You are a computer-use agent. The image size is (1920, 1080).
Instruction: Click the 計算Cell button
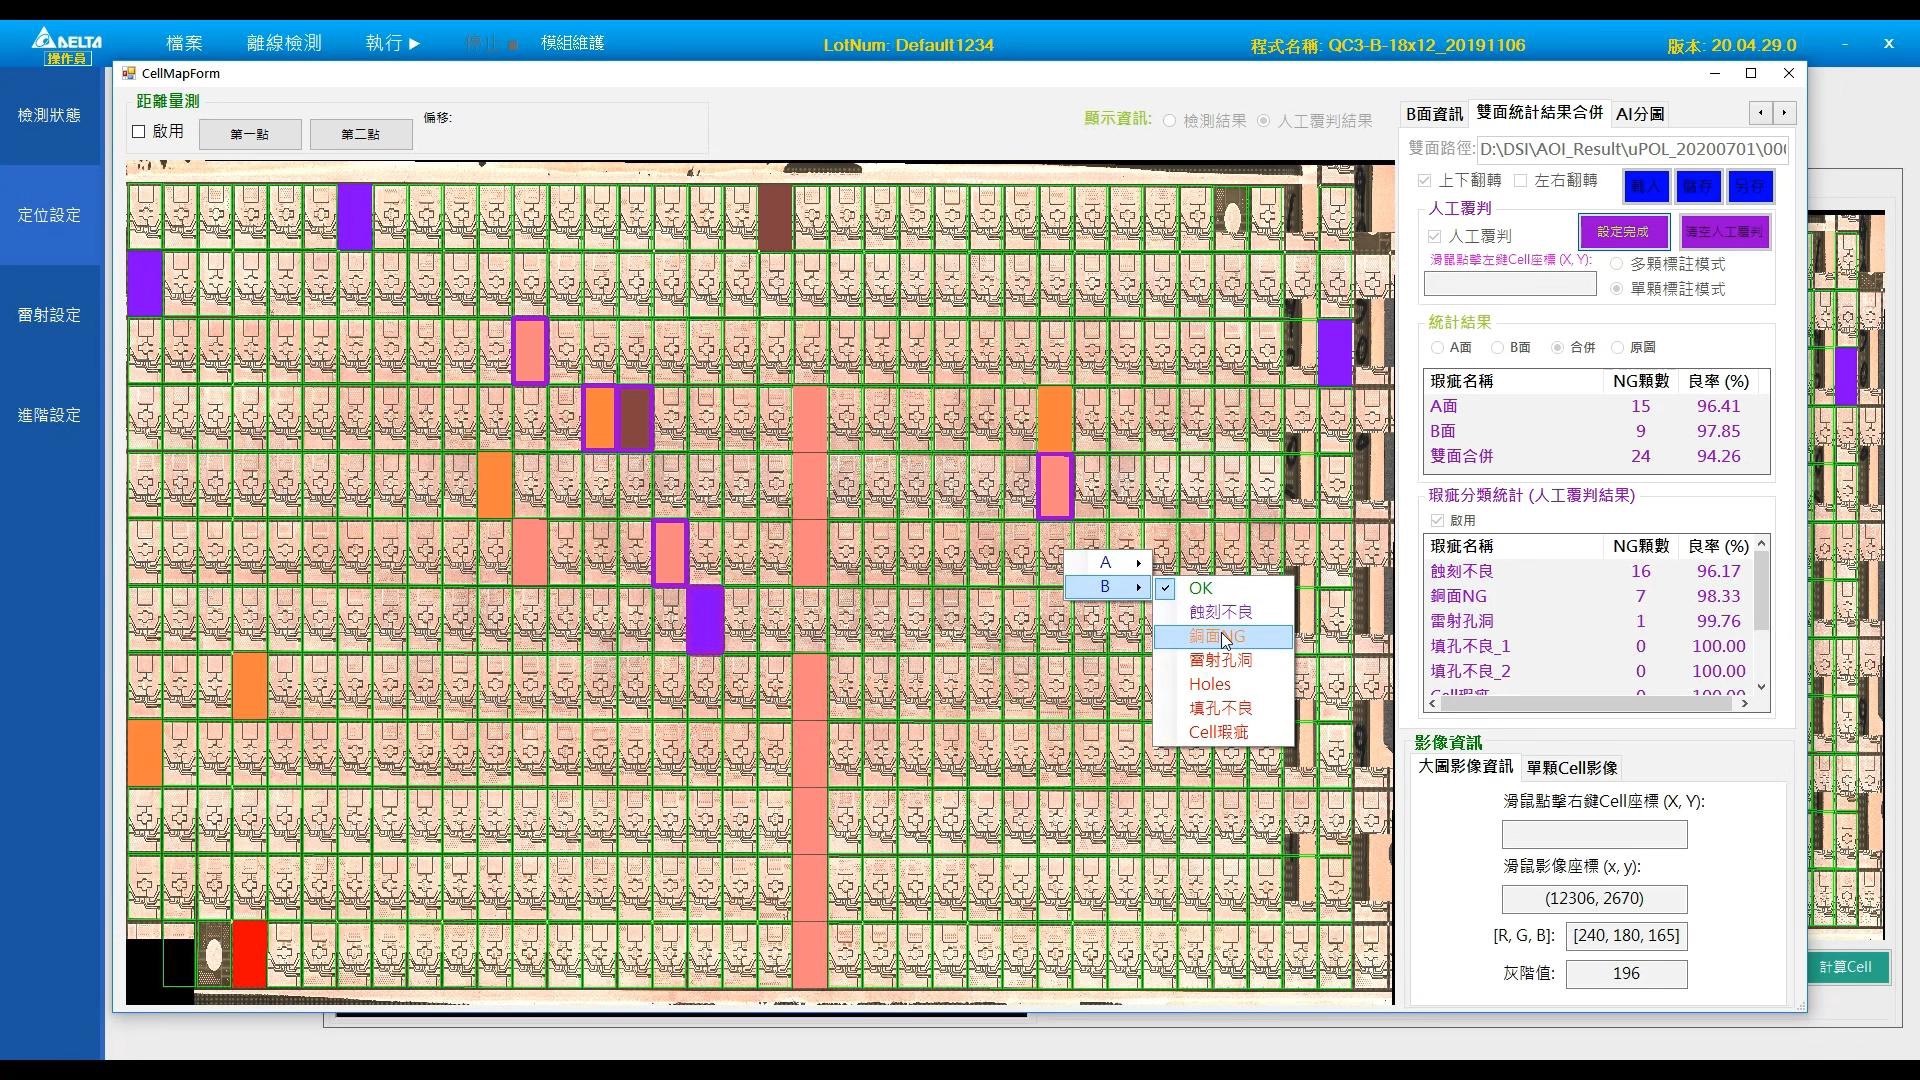(x=1845, y=967)
